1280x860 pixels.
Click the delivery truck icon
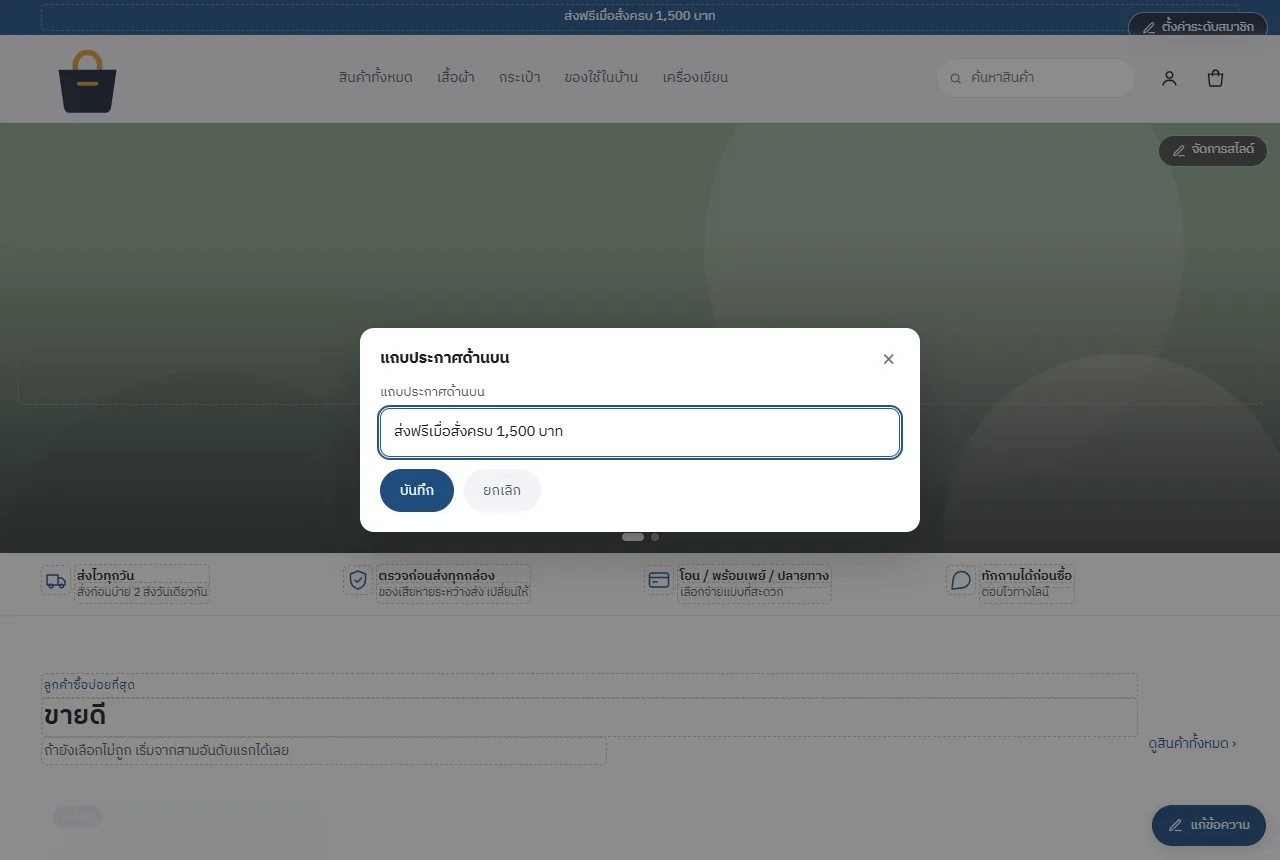pos(56,580)
